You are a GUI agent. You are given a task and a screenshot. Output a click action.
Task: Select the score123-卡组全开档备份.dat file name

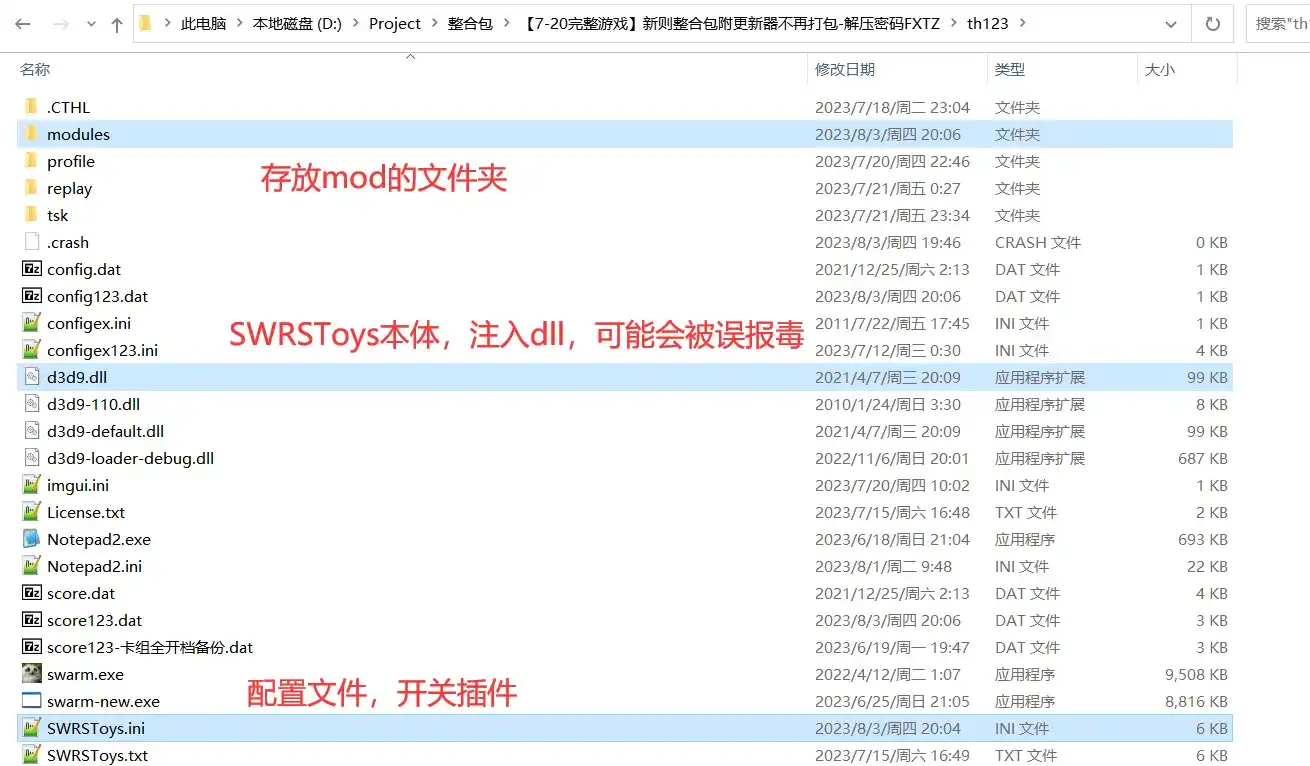pyautogui.click(x=150, y=647)
